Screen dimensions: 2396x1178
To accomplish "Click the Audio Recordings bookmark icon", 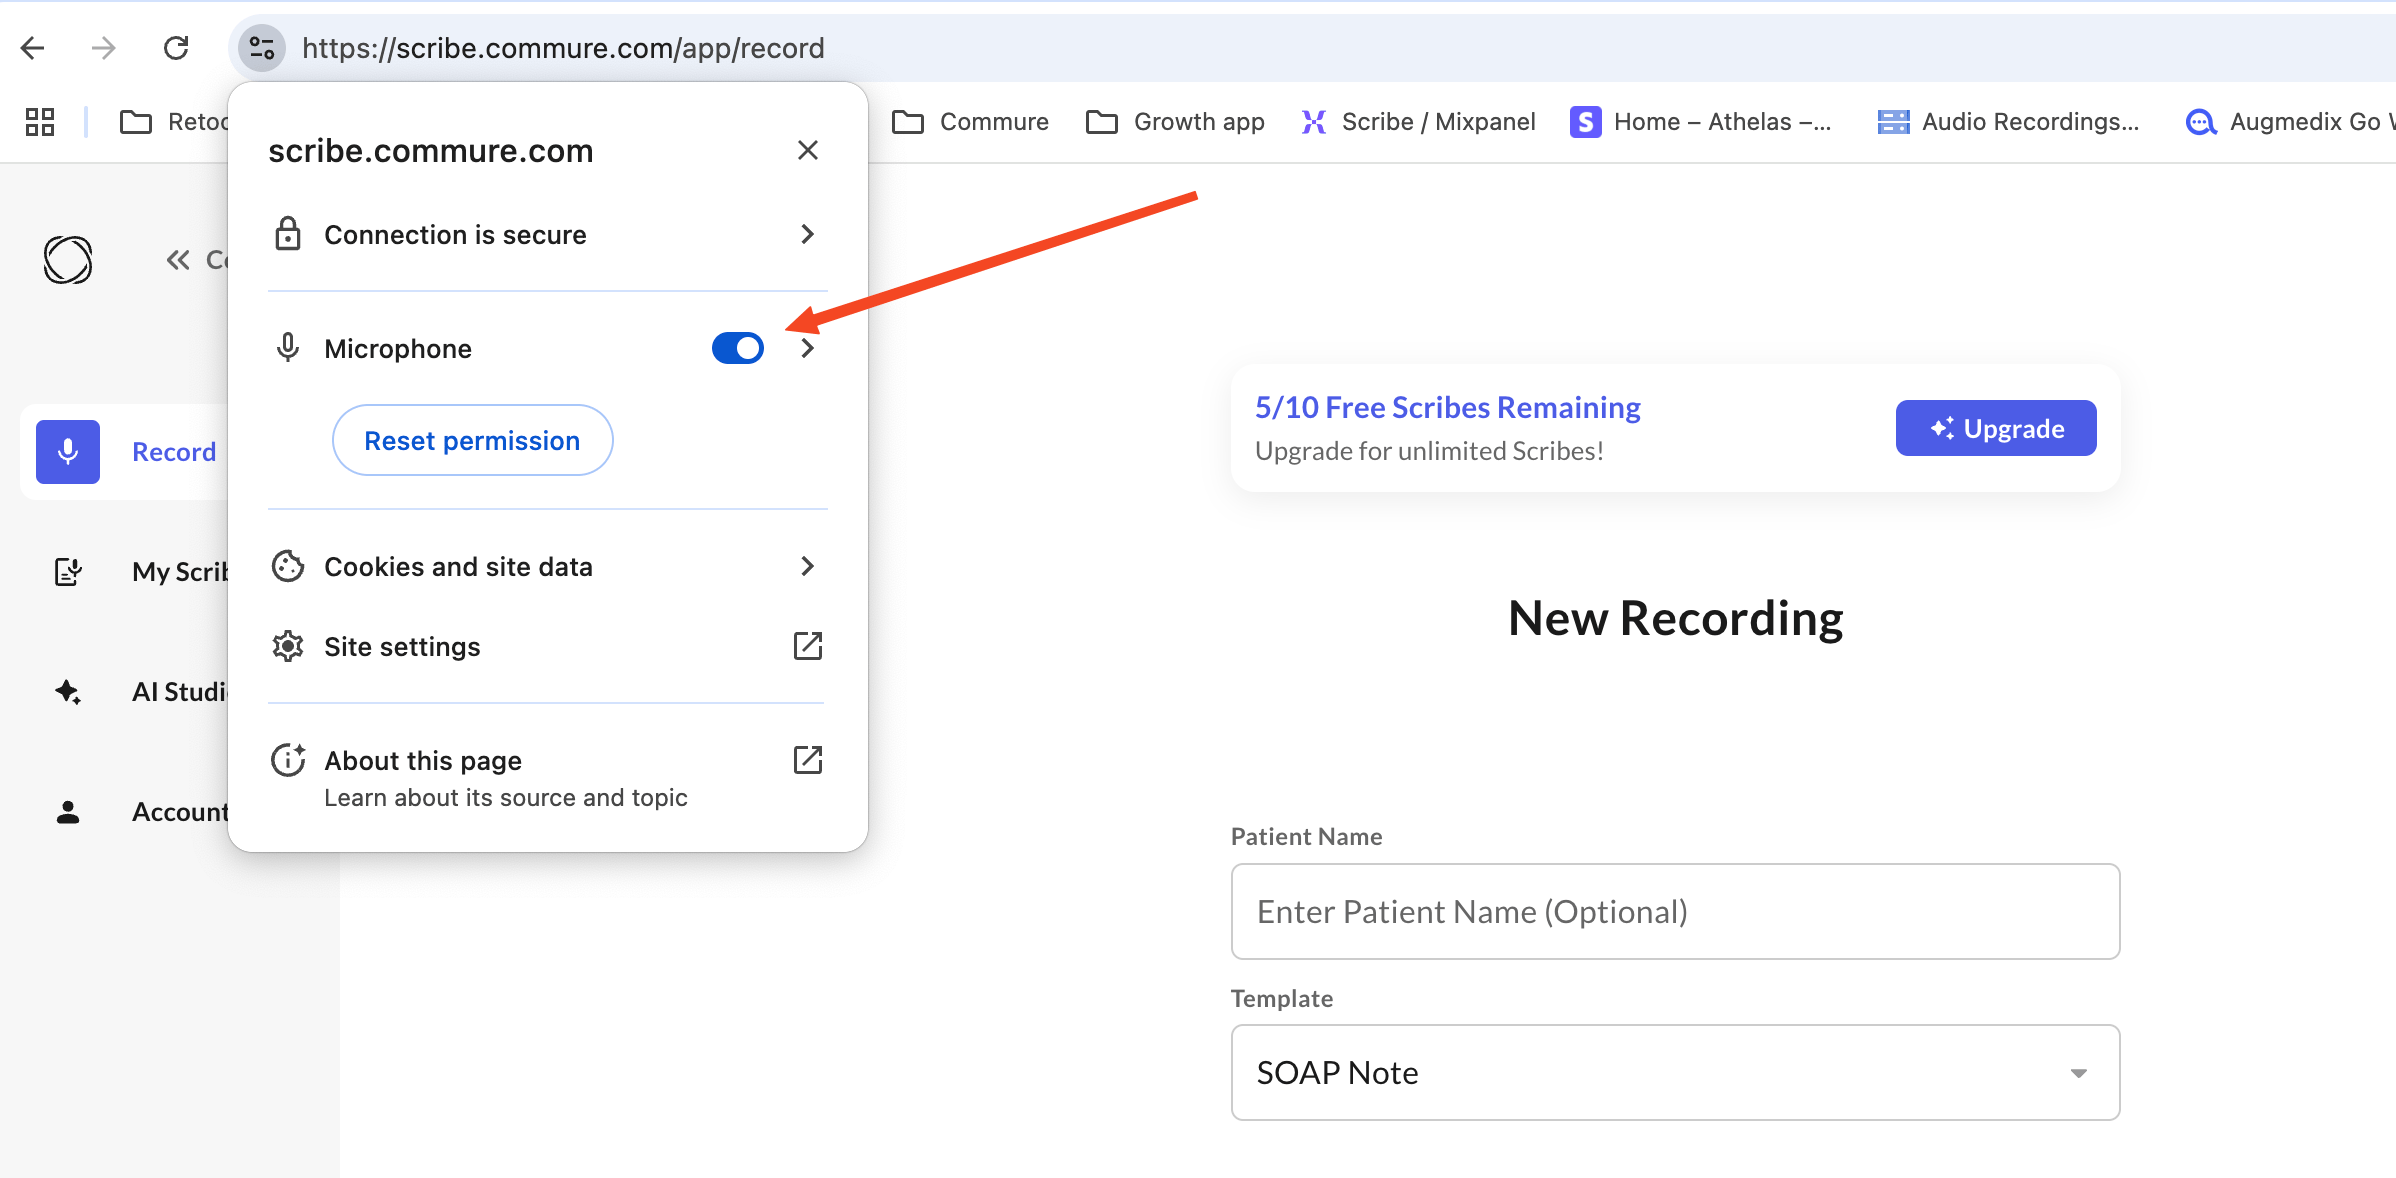I will [x=1894, y=122].
